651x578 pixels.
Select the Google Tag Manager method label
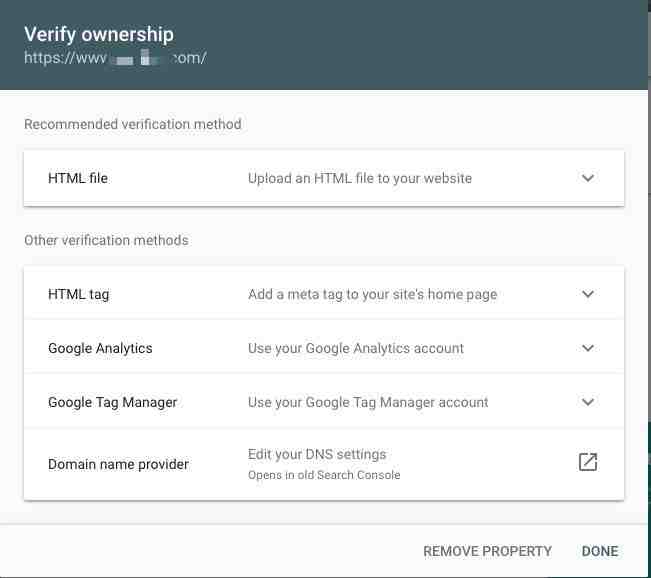pos(113,402)
